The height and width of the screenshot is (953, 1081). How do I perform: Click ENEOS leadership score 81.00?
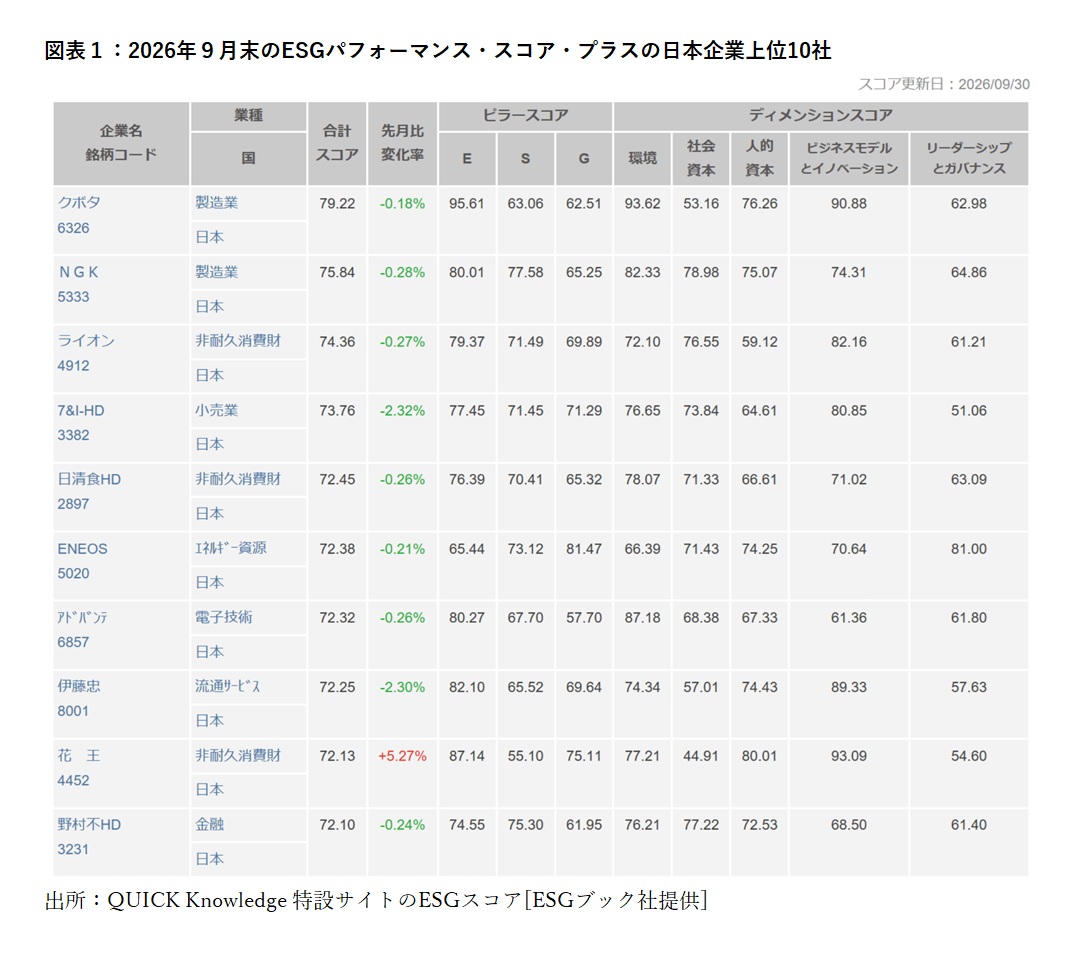coord(969,550)
